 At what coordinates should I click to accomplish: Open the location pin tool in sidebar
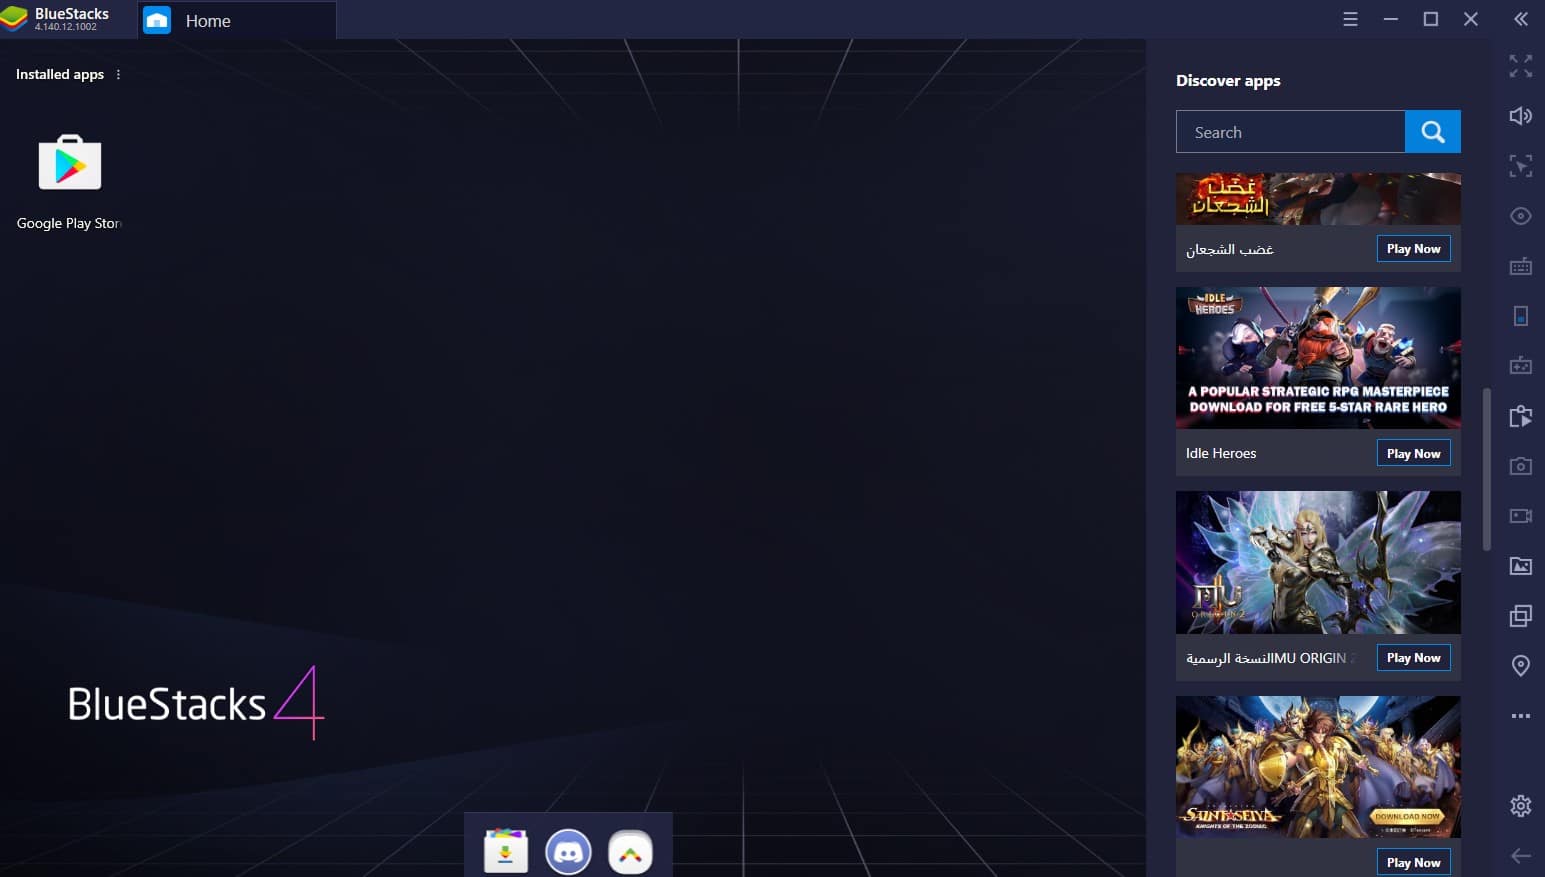(x=1520, y=666)
